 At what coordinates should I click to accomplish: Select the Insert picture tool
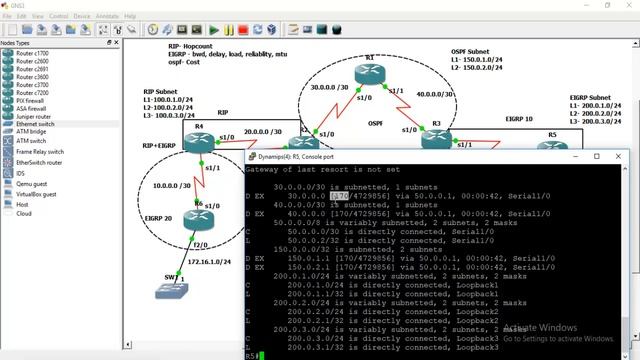(307, 30)
